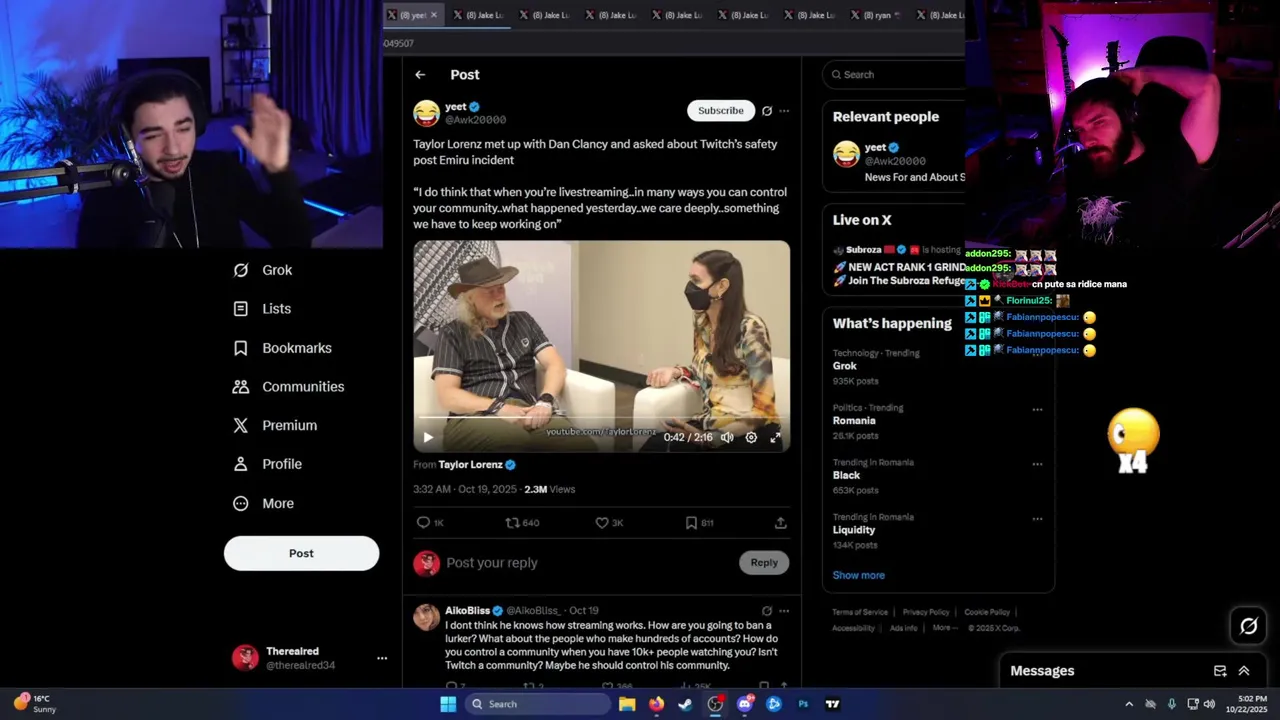
Task: Open File Explorer from taskbar
Action: click(x=627, y=704)
